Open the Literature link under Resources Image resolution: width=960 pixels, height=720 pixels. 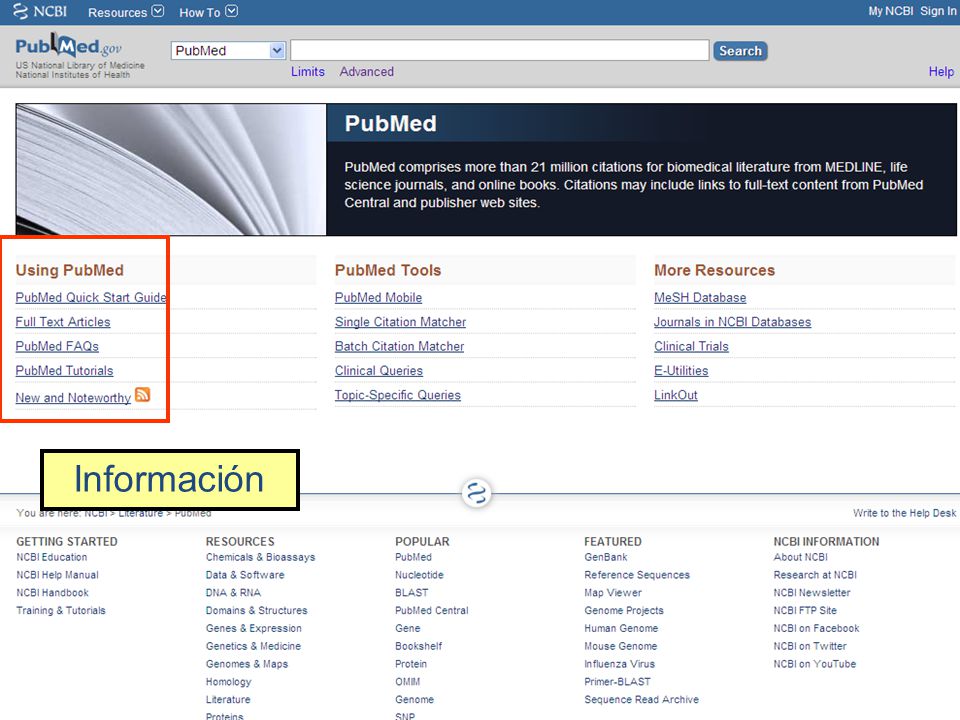tap(228, 699)
